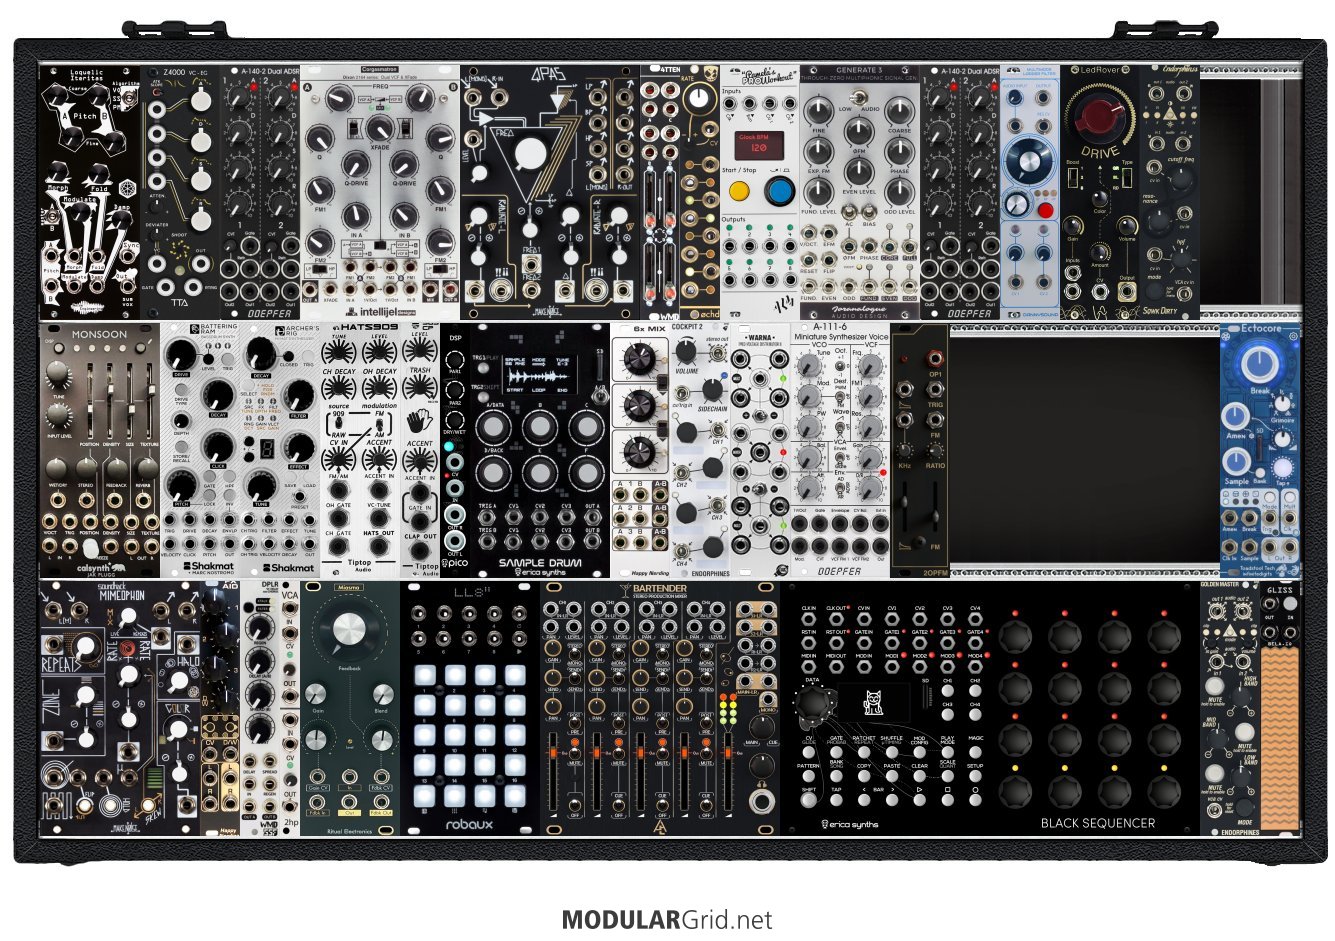Click the BLACK SEQUENCER label

(x=1098, y=823)
